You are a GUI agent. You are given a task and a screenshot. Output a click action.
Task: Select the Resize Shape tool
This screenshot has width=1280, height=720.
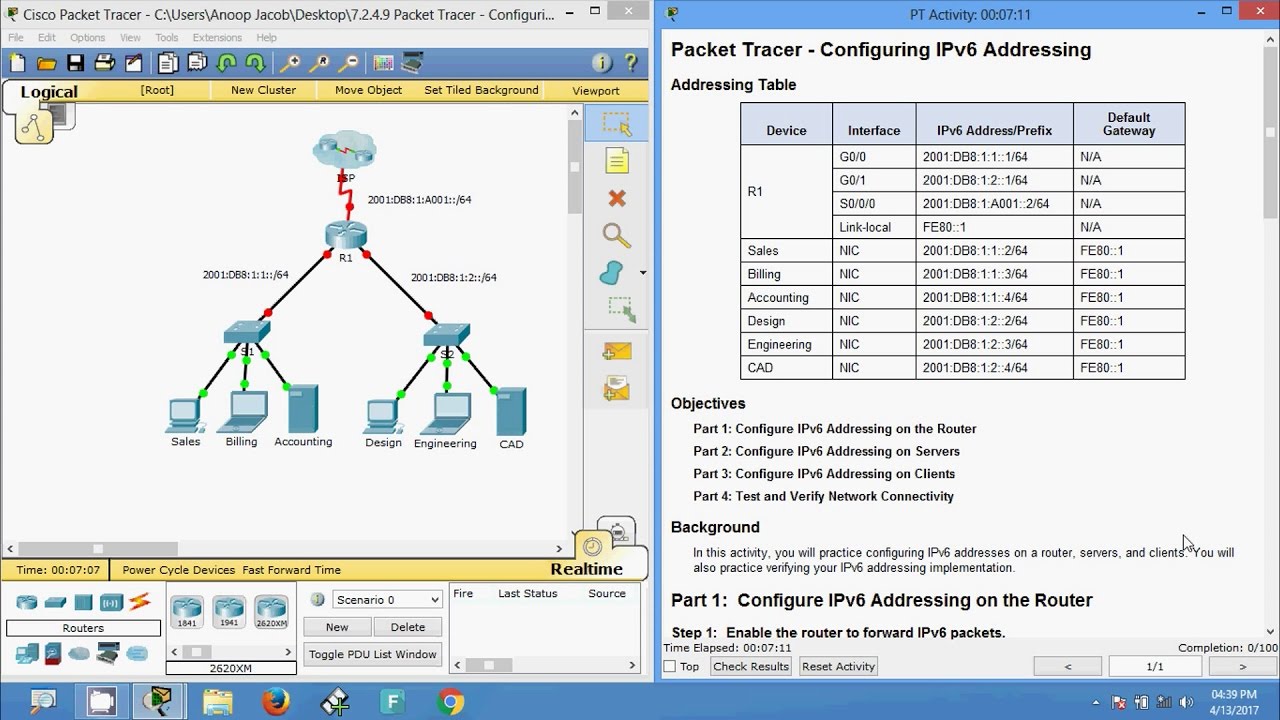pos(621,310)
